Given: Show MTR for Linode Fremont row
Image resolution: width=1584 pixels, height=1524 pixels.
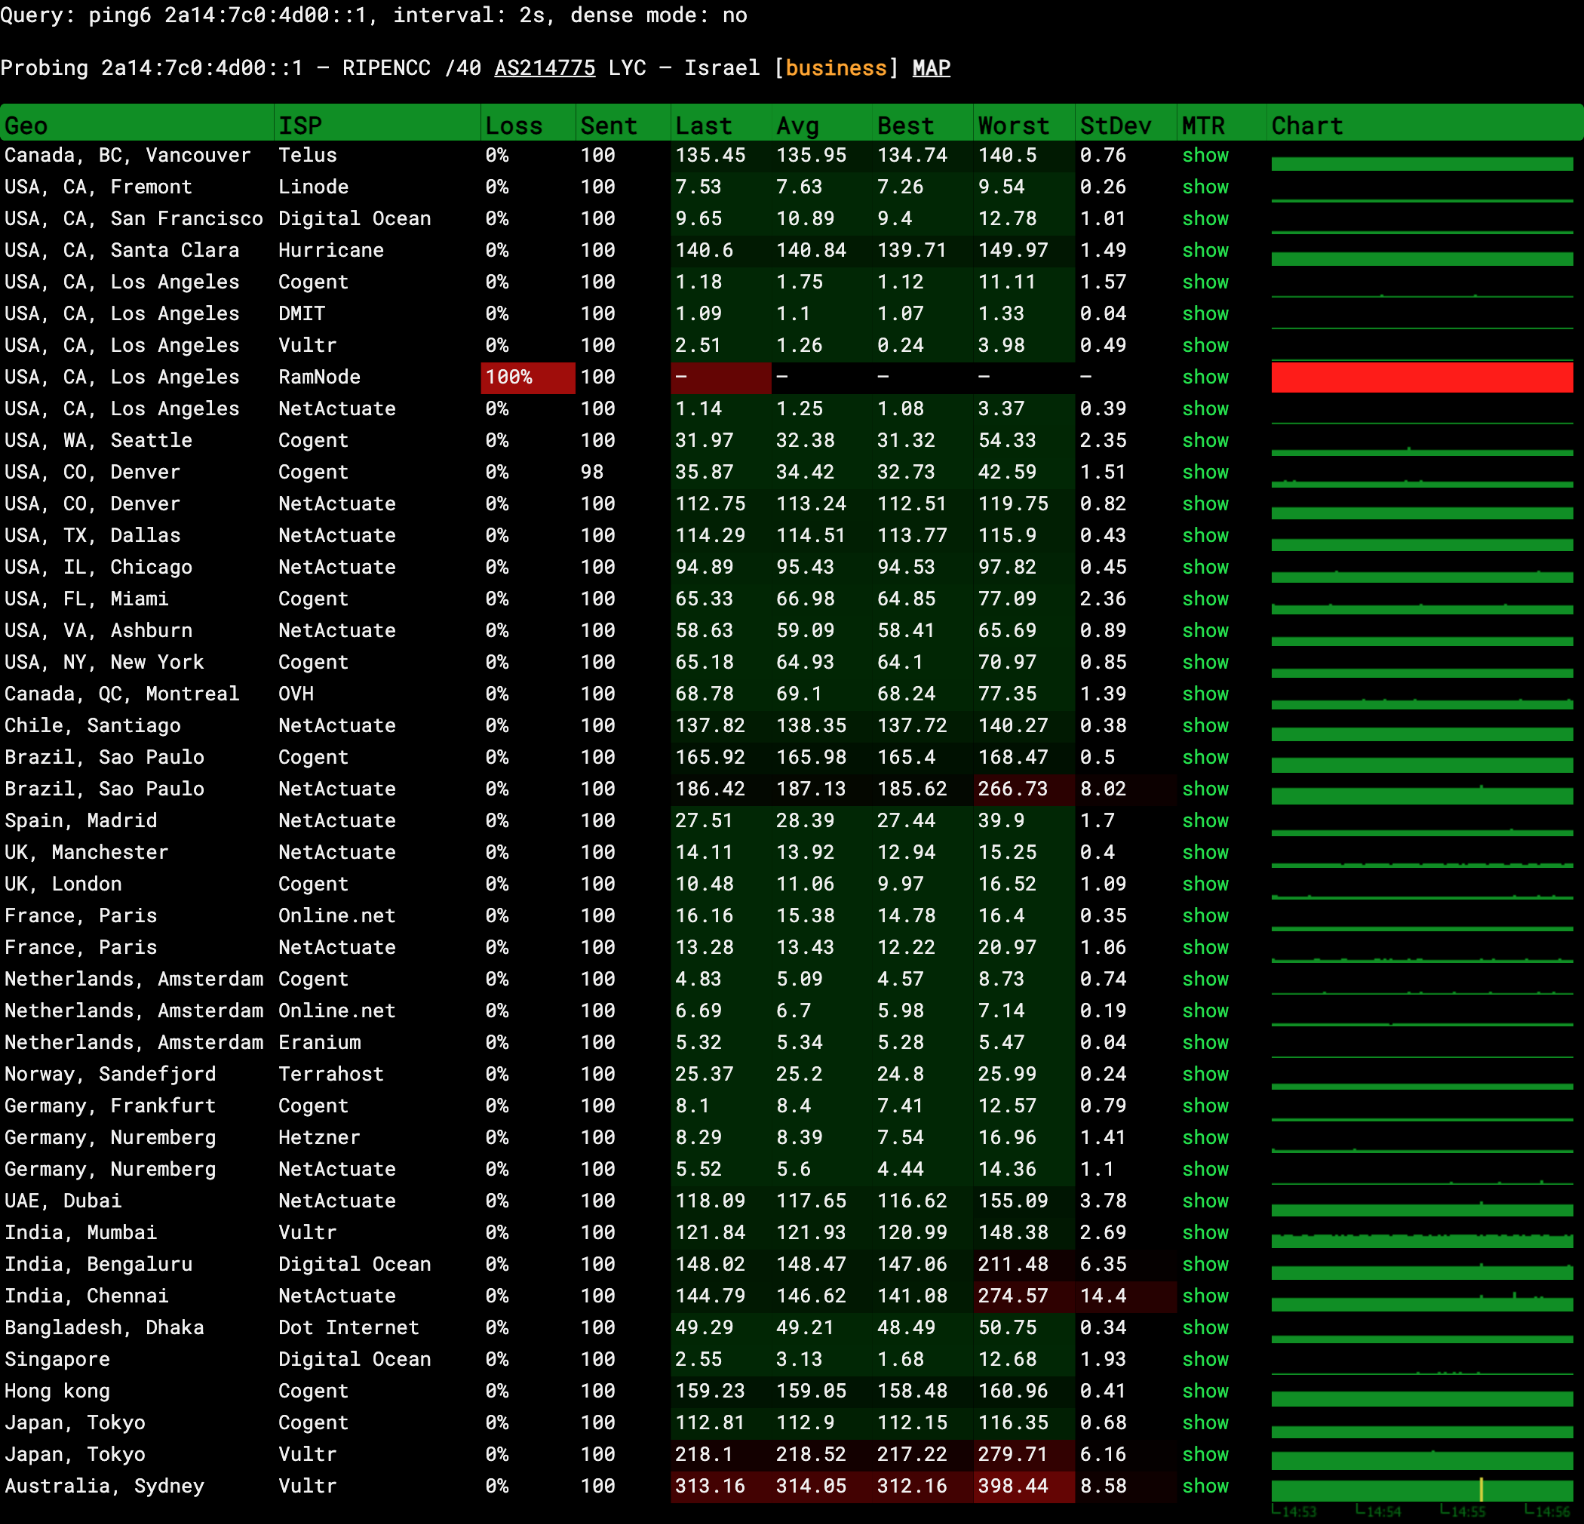Looking at the screenshot, I should [1205, 187].
